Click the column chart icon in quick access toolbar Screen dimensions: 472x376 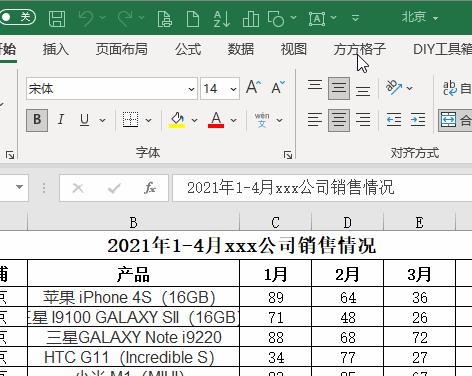(x=251, y=18)
